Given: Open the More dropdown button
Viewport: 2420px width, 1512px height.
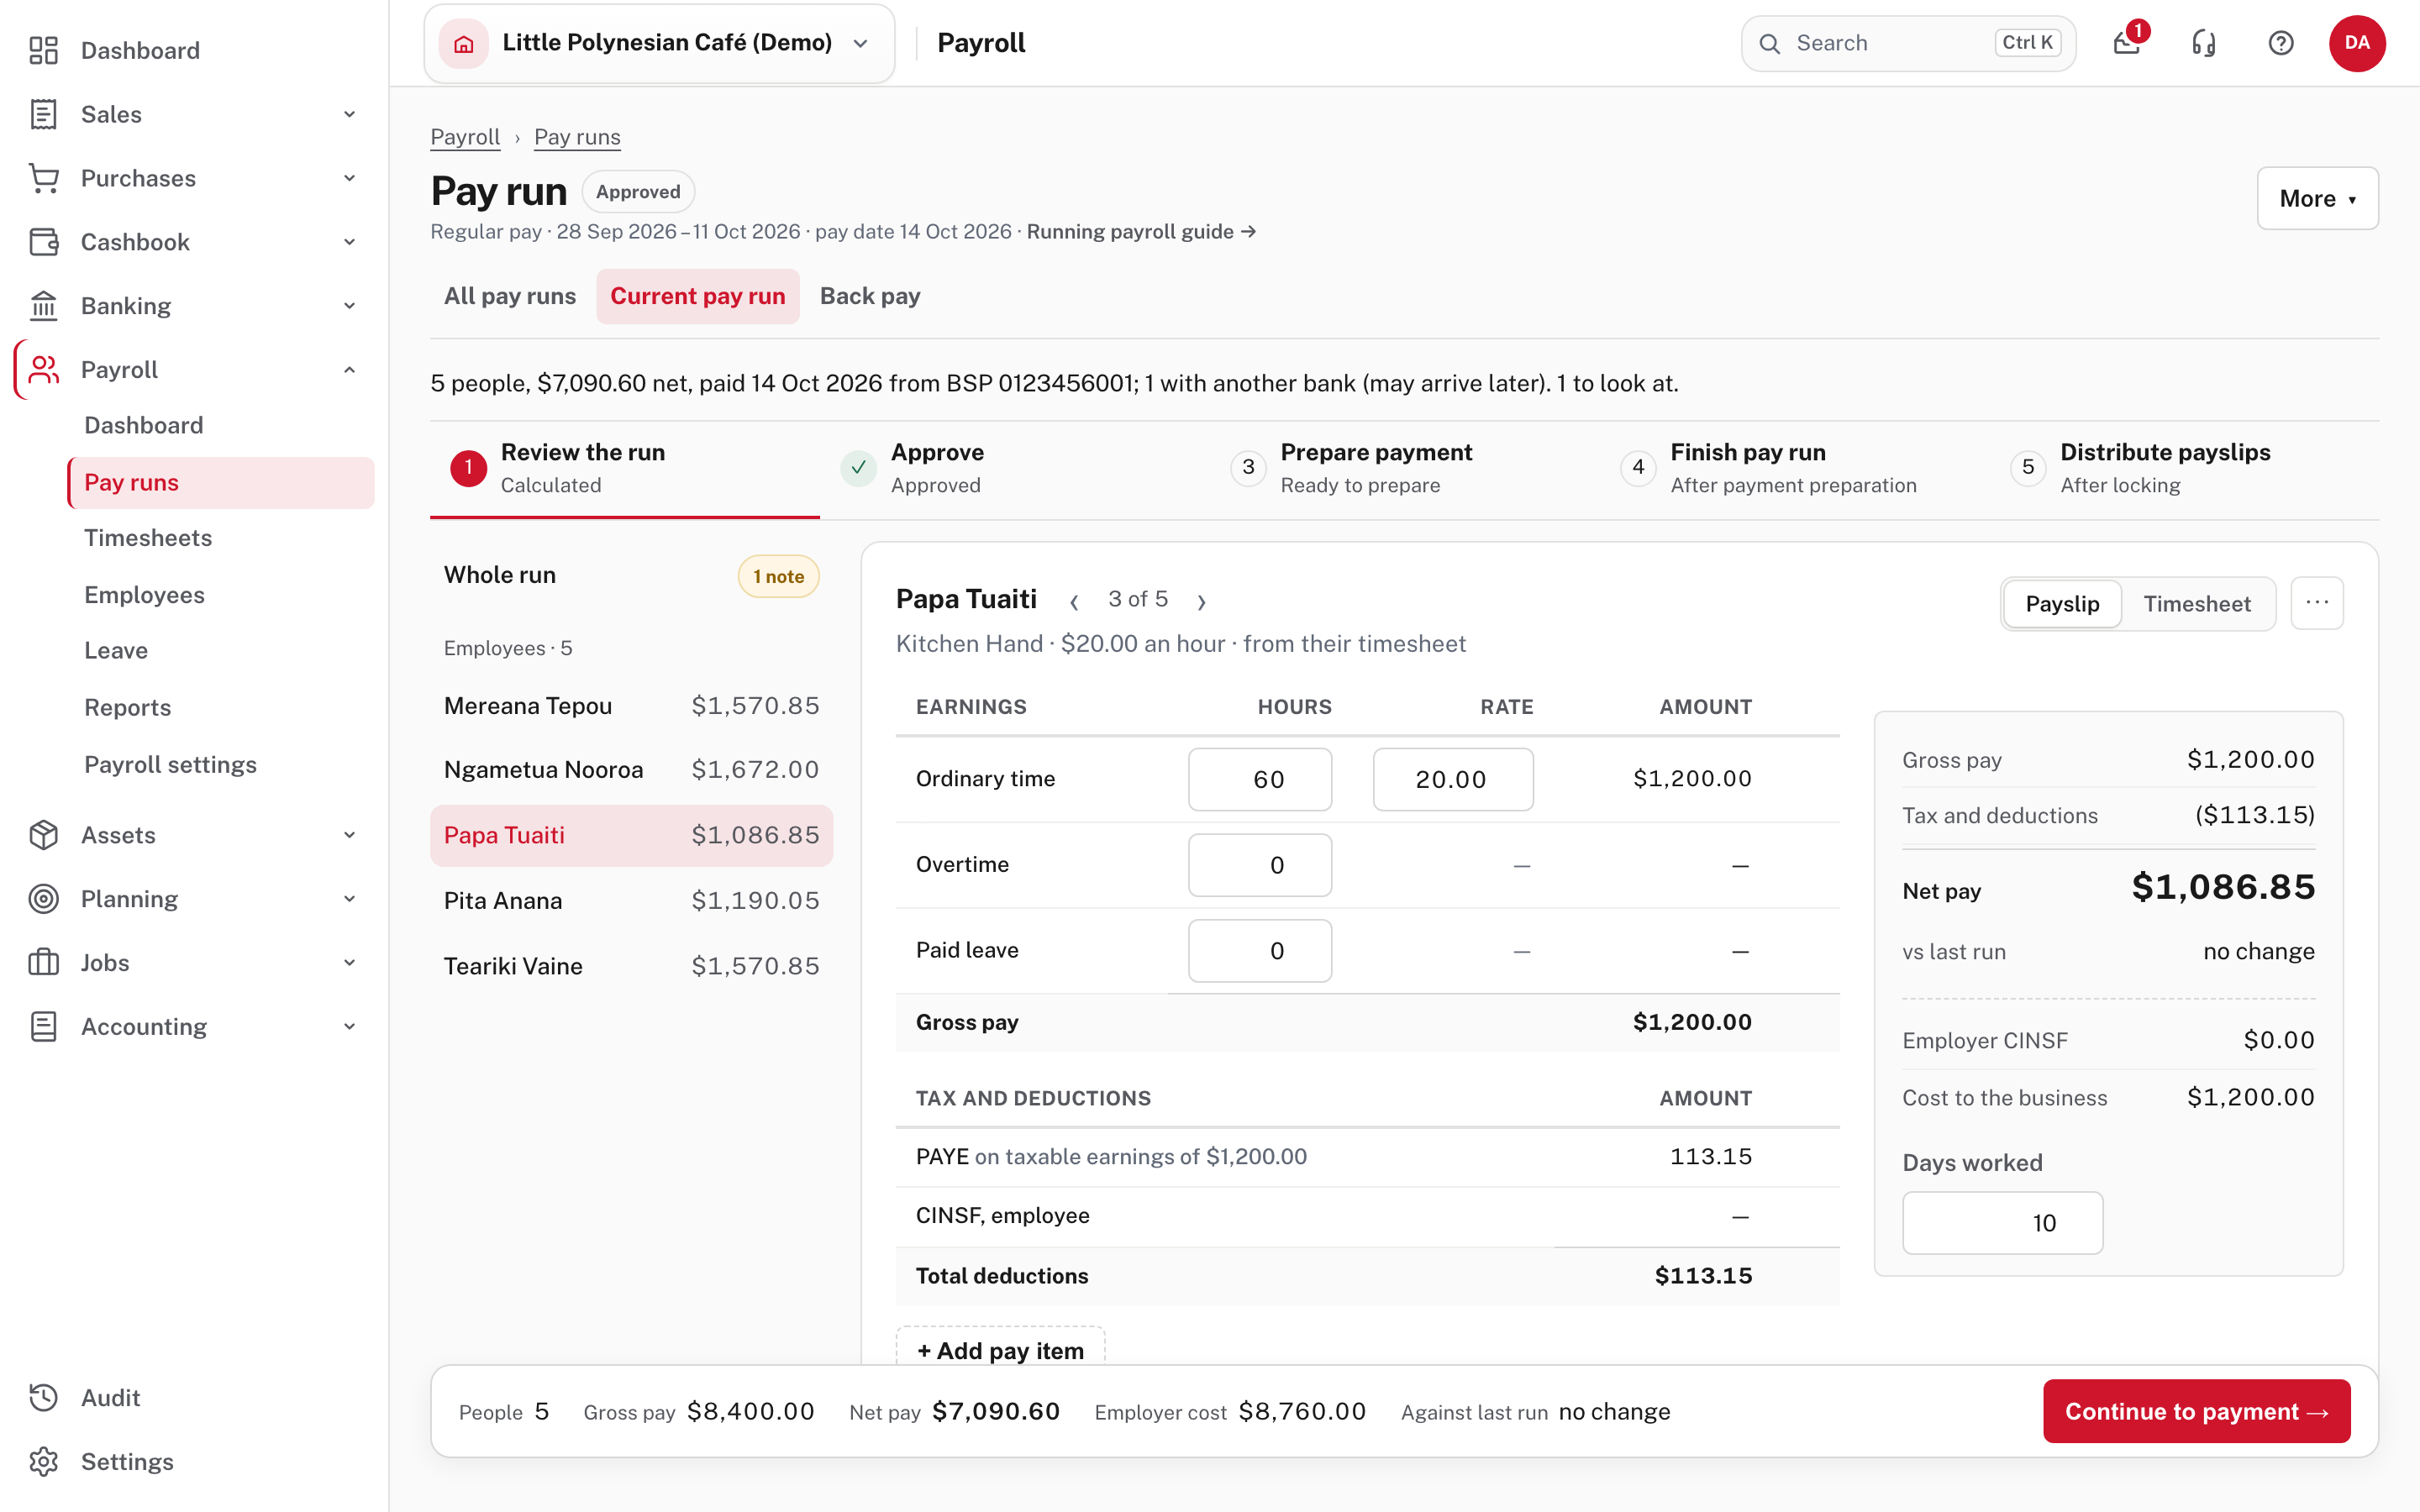Looking at the screenshot, I should tap(2317, 198).
